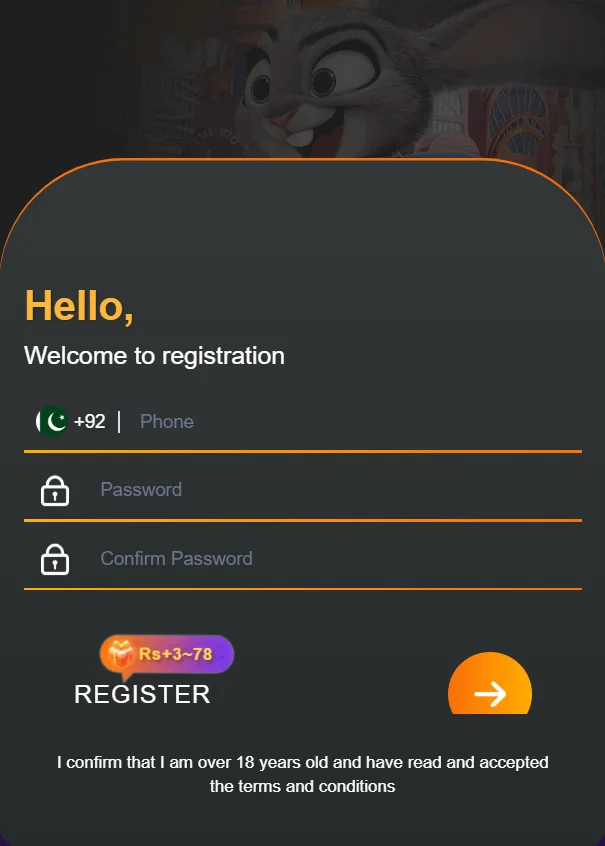Click the gift box icon on bonus badge
605x846 pixels.
pyautogui.click(x=120, y=653)
